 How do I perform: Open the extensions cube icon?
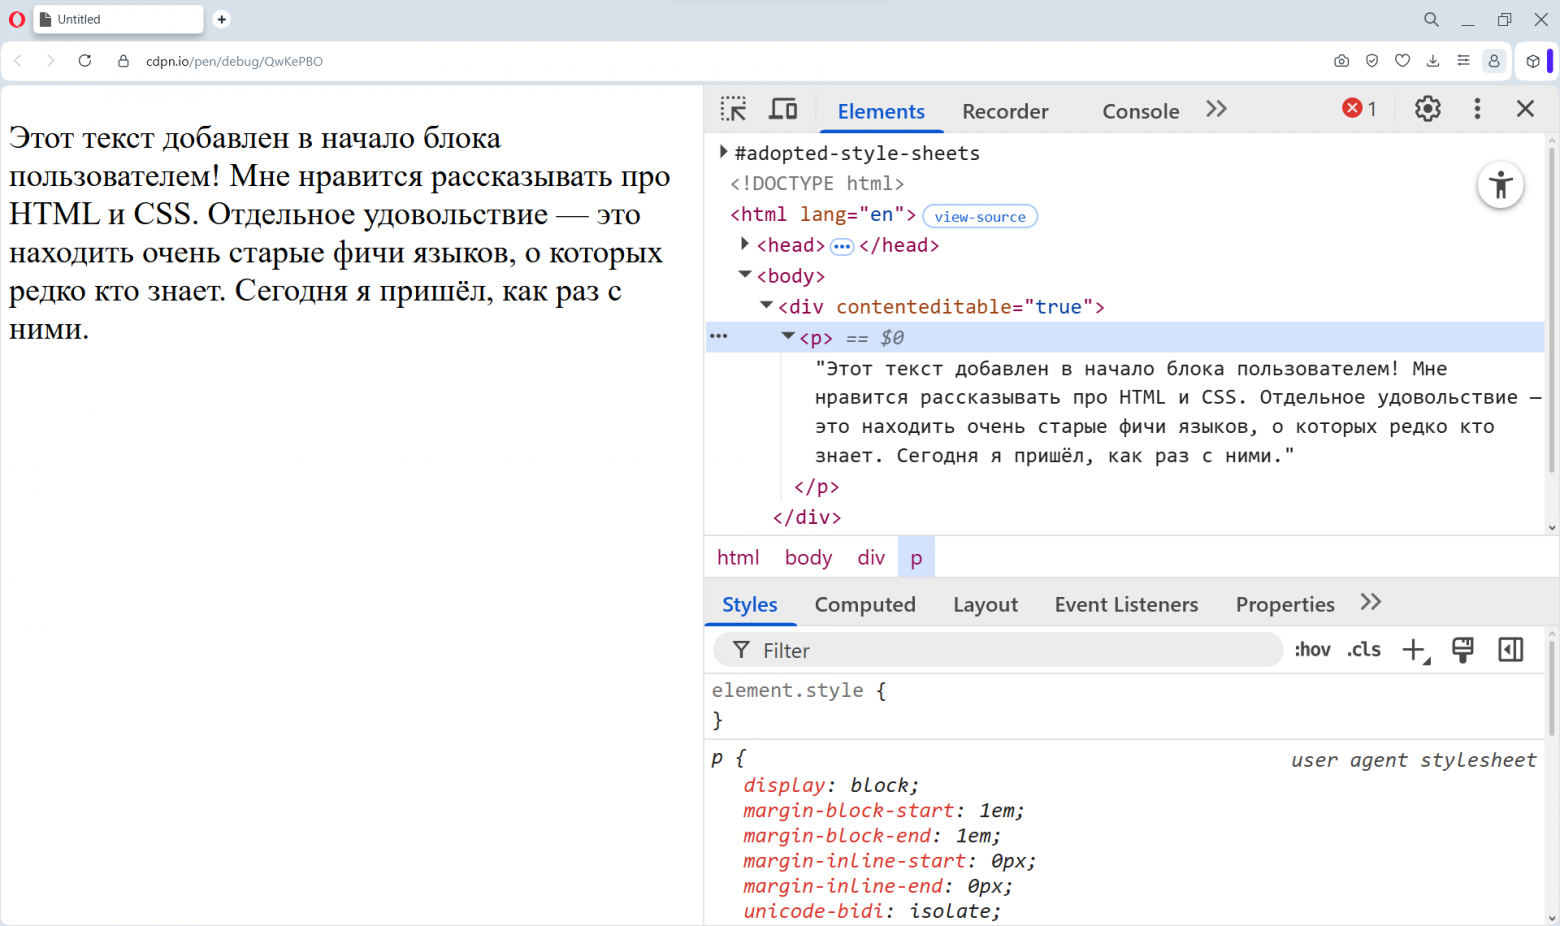pyautogui.click(x=1533, y=61)
